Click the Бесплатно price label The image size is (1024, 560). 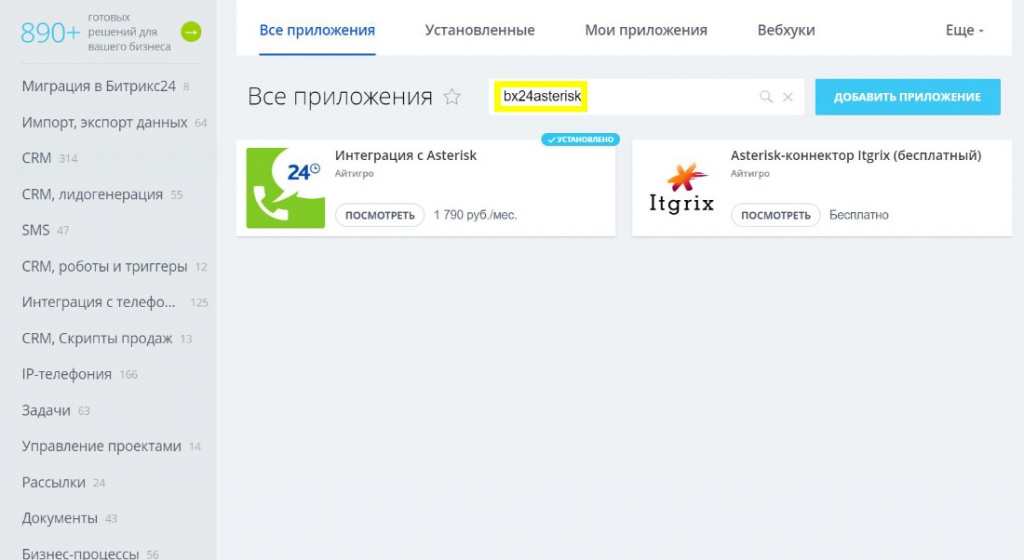click(859, 215)
